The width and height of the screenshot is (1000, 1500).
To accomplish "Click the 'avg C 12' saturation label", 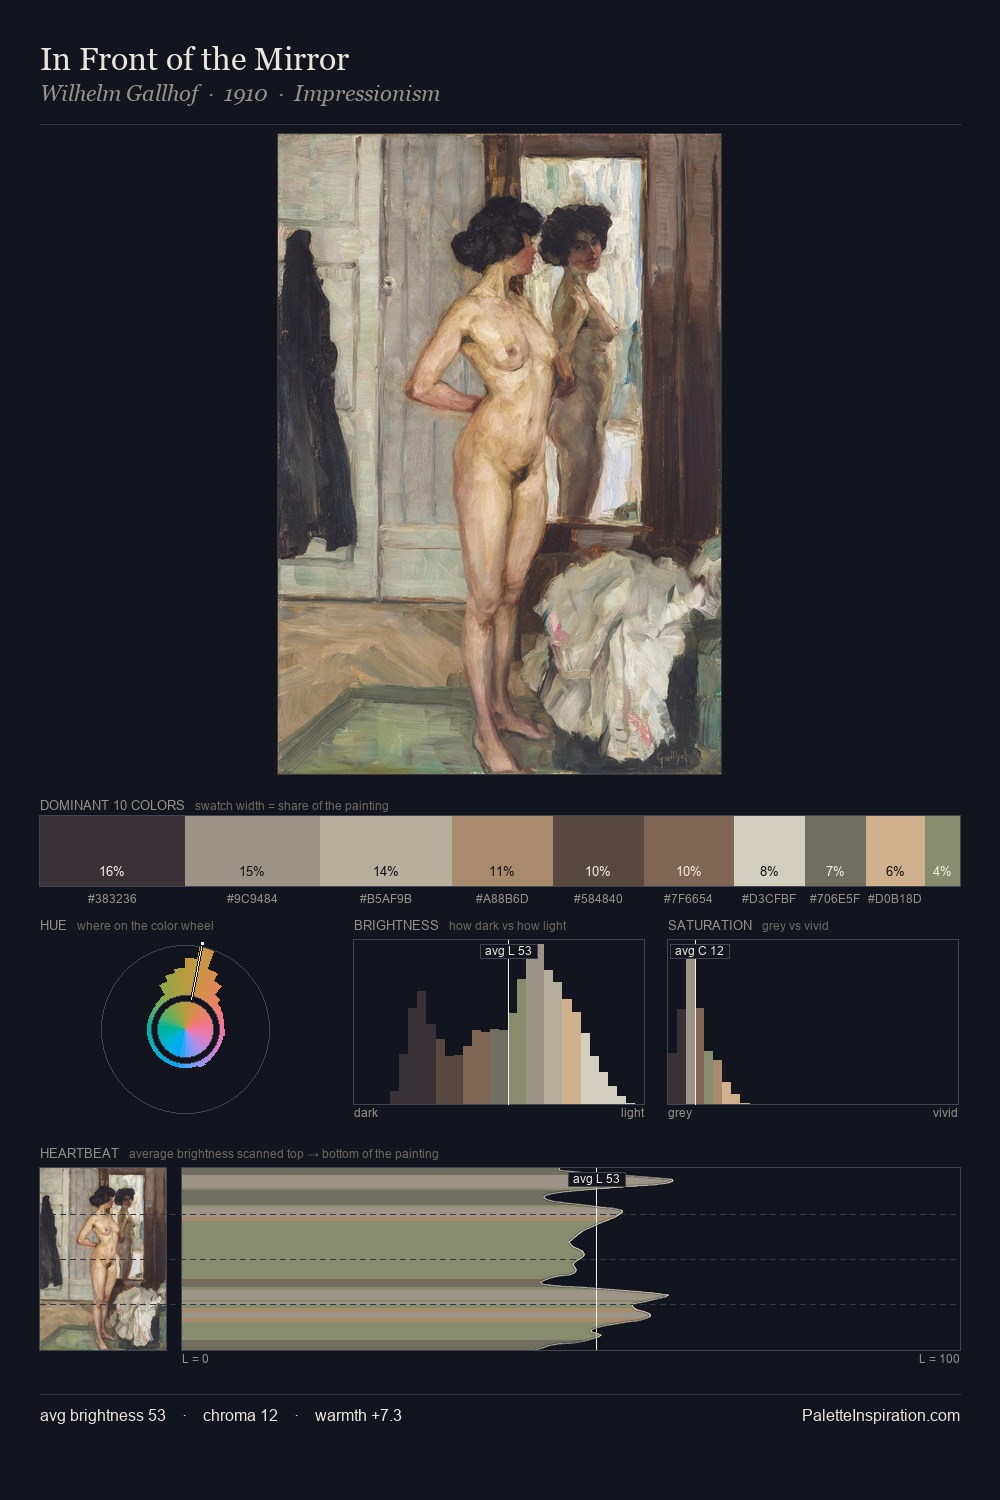I will pos(699,951).
